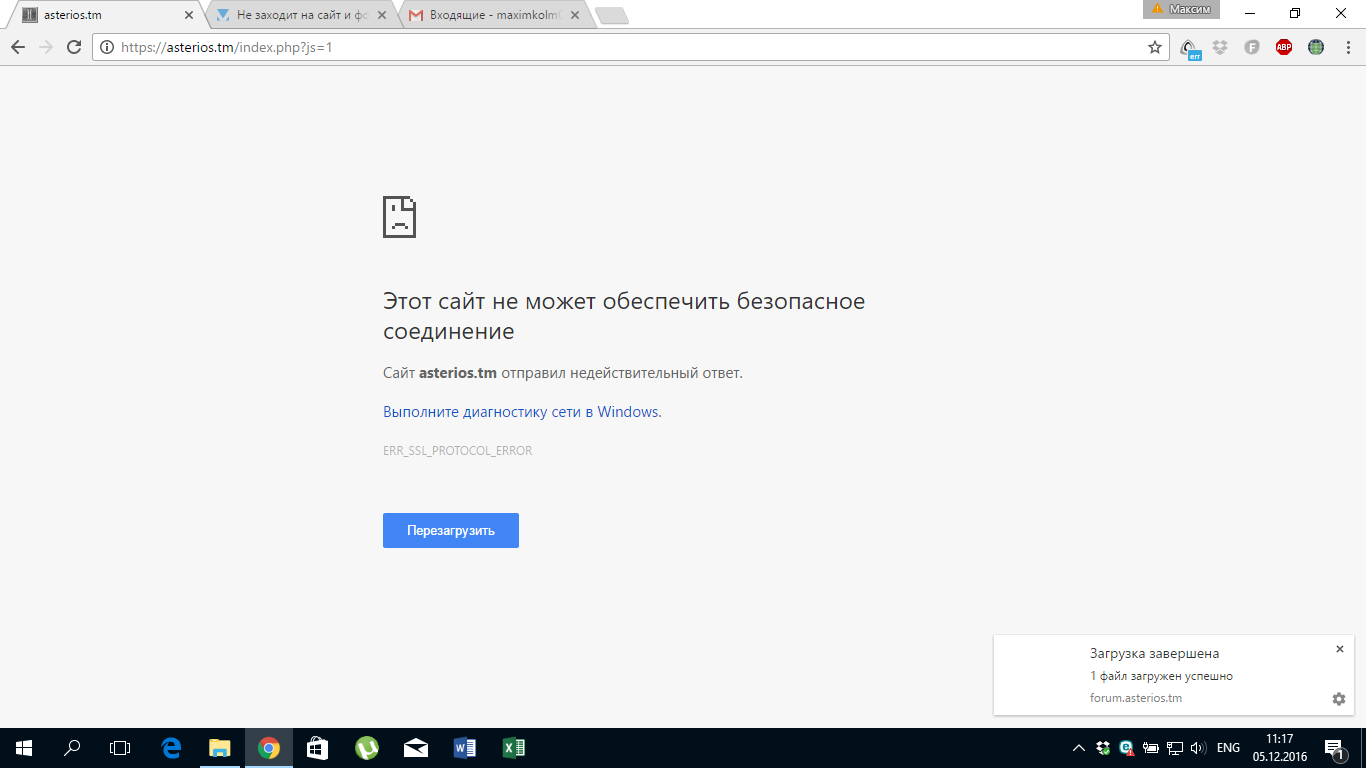1366x768 pixels.
Task: Click the Загрузка завершена notification title
Action: [1154, 653]
